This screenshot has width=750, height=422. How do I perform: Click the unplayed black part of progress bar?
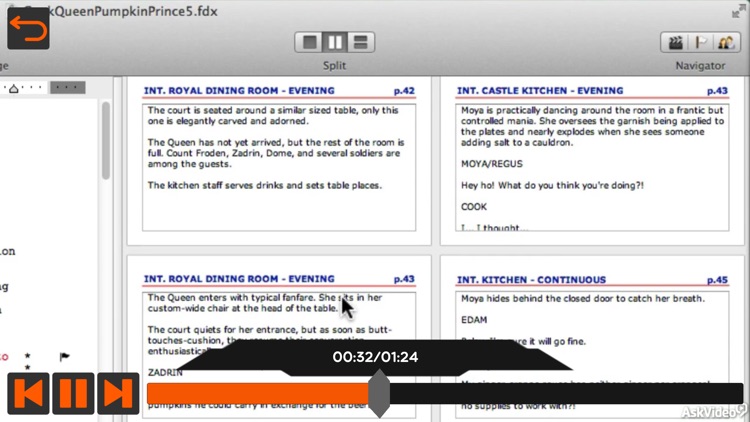click(x=566, y=393)
